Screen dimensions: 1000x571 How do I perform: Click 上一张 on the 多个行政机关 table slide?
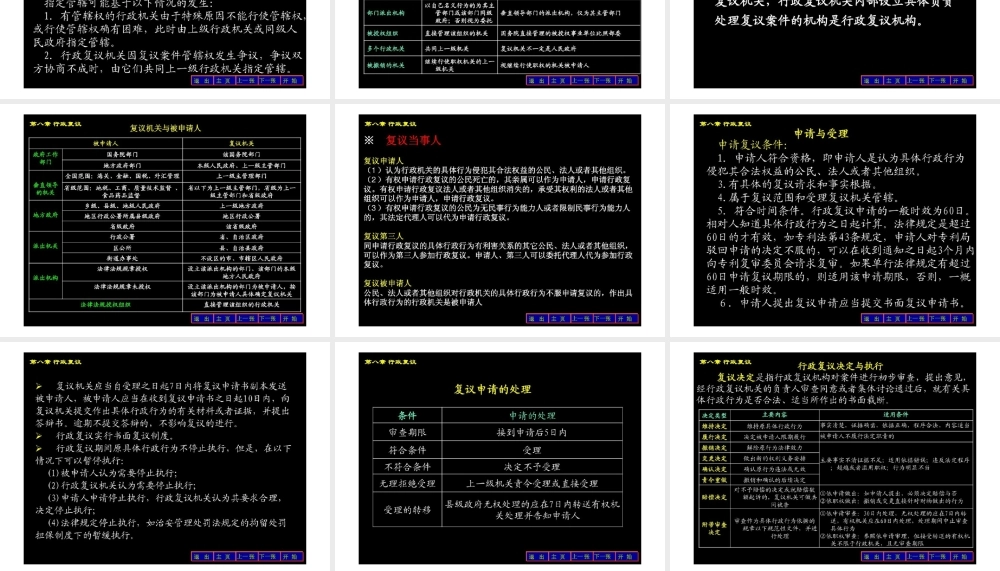pos(581,80)
